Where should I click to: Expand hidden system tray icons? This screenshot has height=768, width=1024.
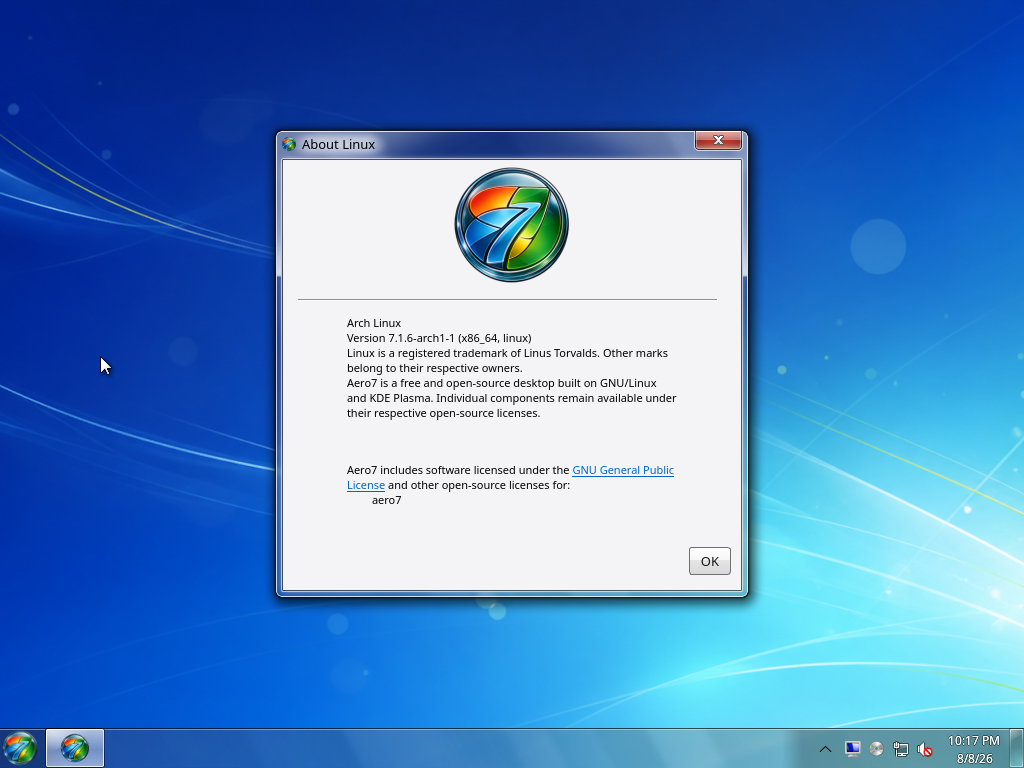[825, 749]
